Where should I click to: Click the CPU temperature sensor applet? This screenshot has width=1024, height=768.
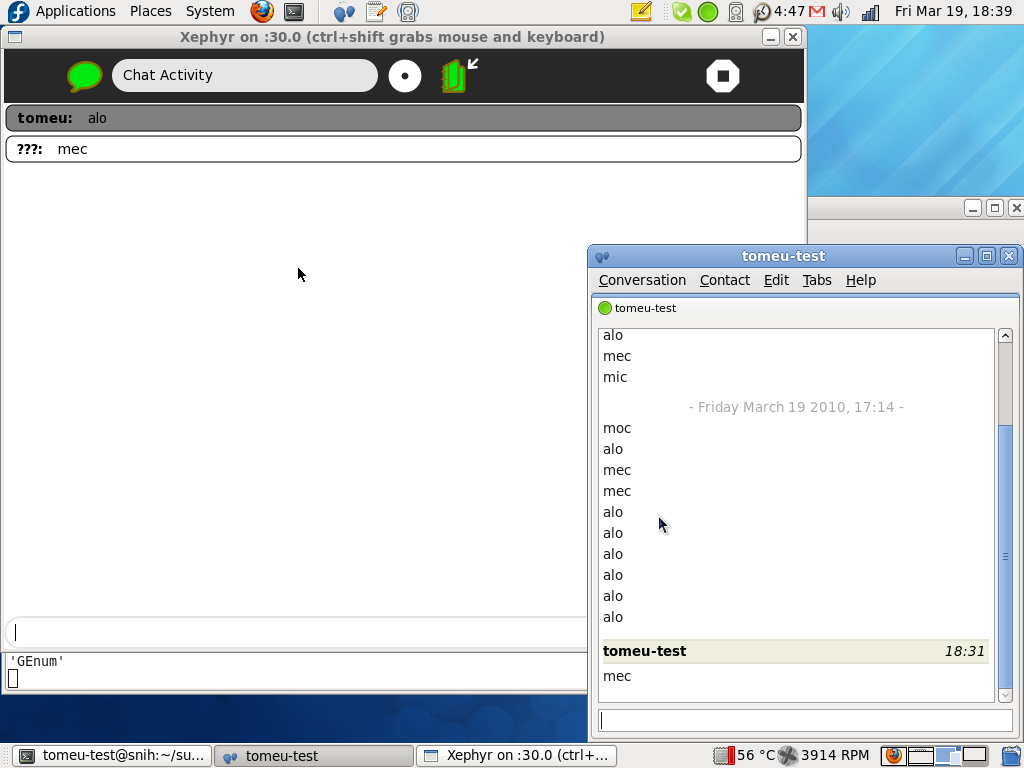click(743, 756)
